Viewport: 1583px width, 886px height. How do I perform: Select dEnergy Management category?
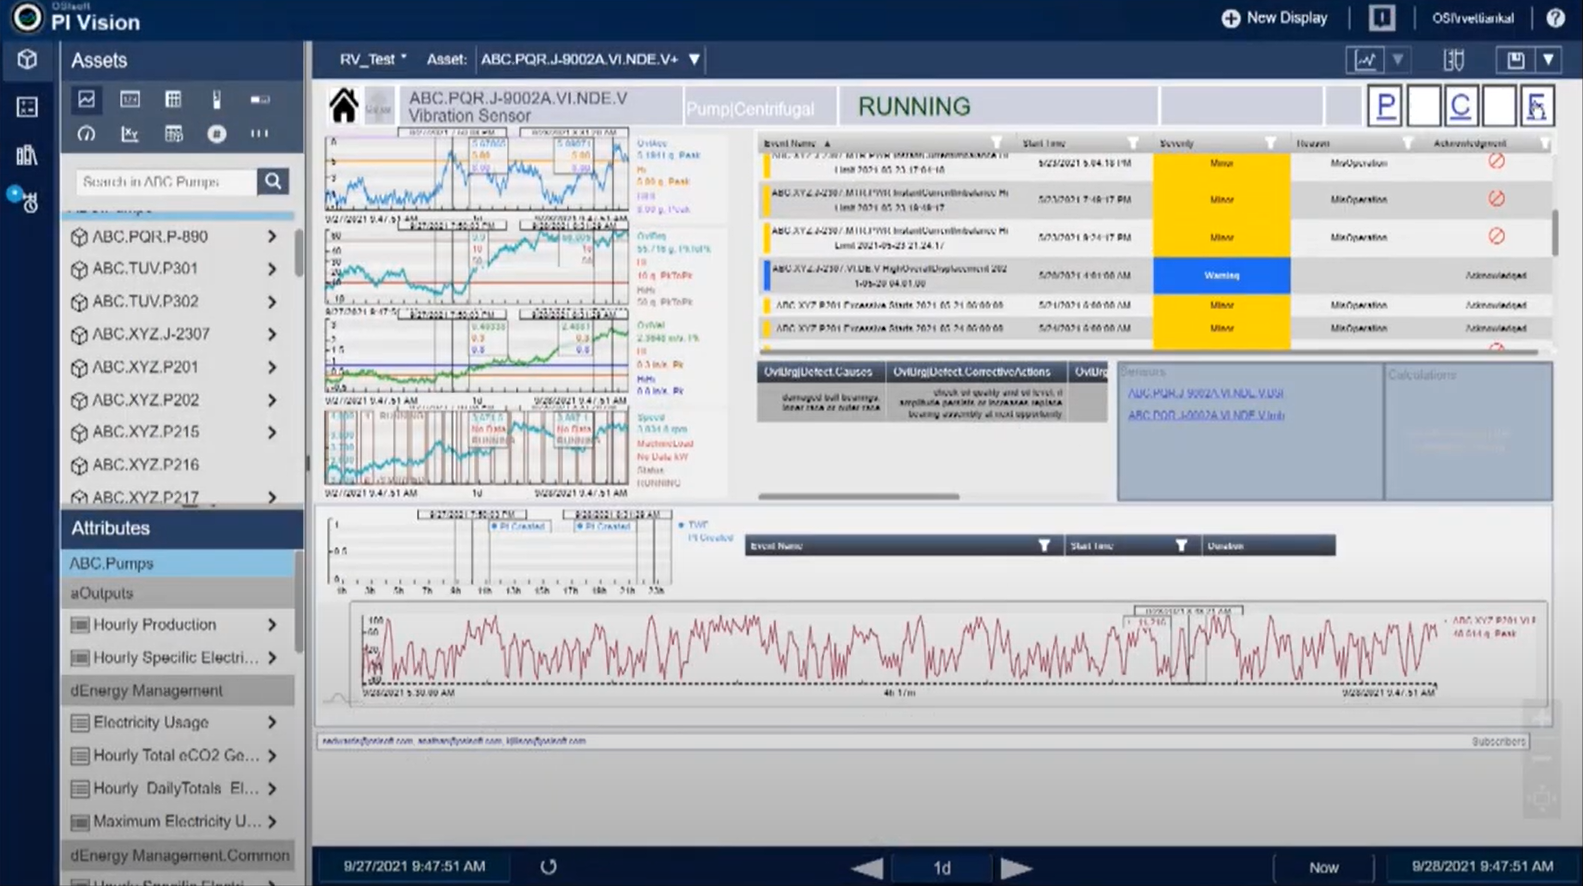coord(179,690)
